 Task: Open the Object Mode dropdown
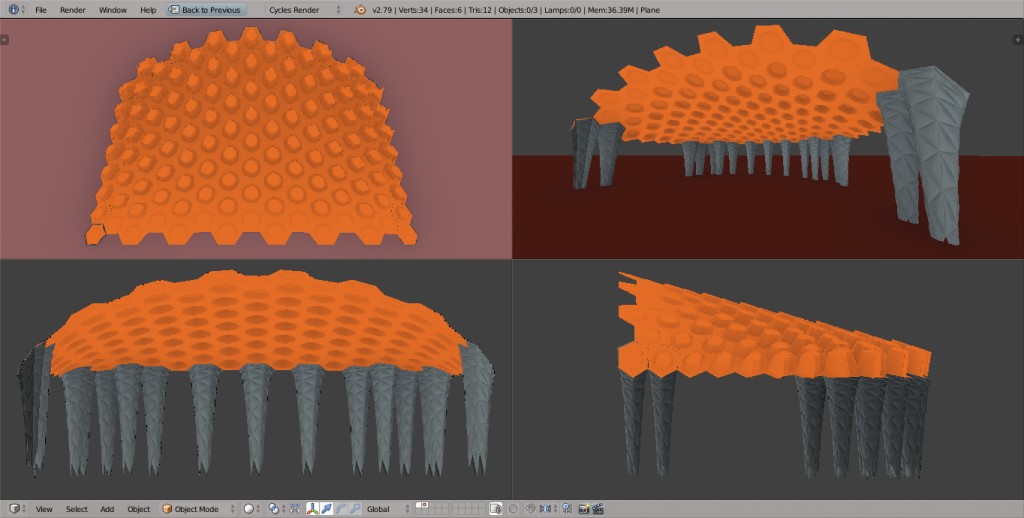(198, 509)
